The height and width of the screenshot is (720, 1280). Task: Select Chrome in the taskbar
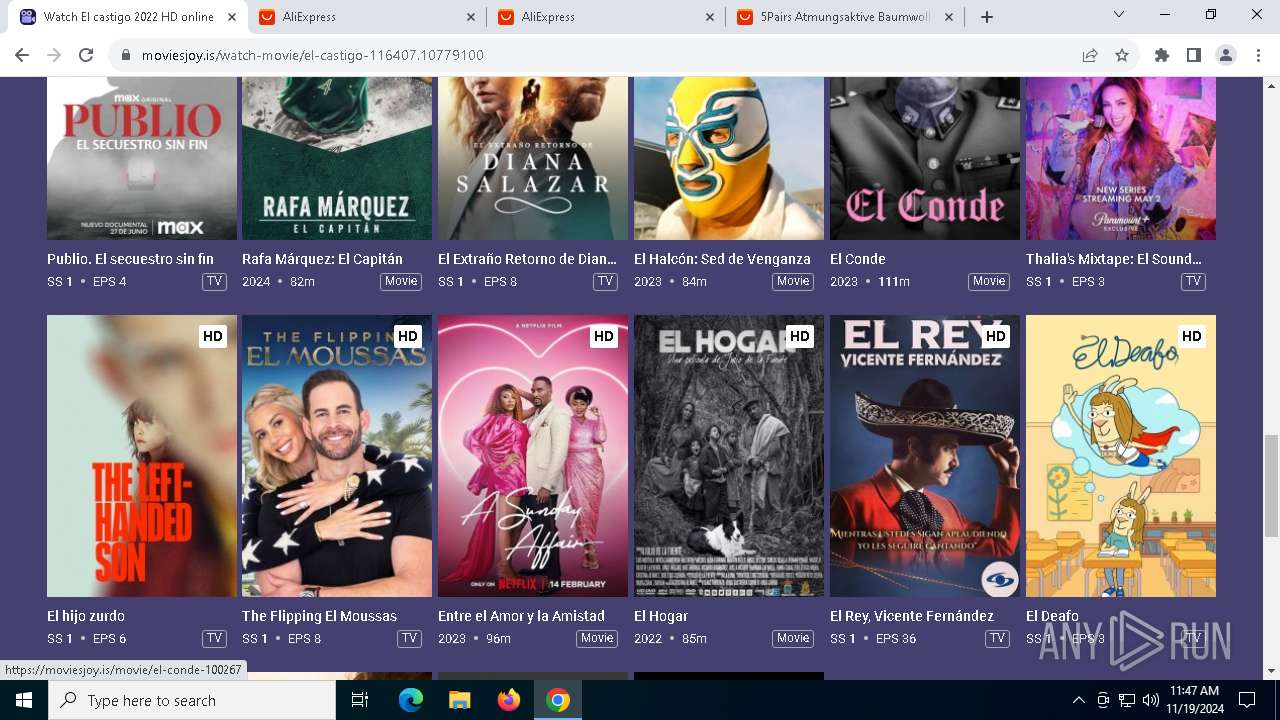(558, 700)
